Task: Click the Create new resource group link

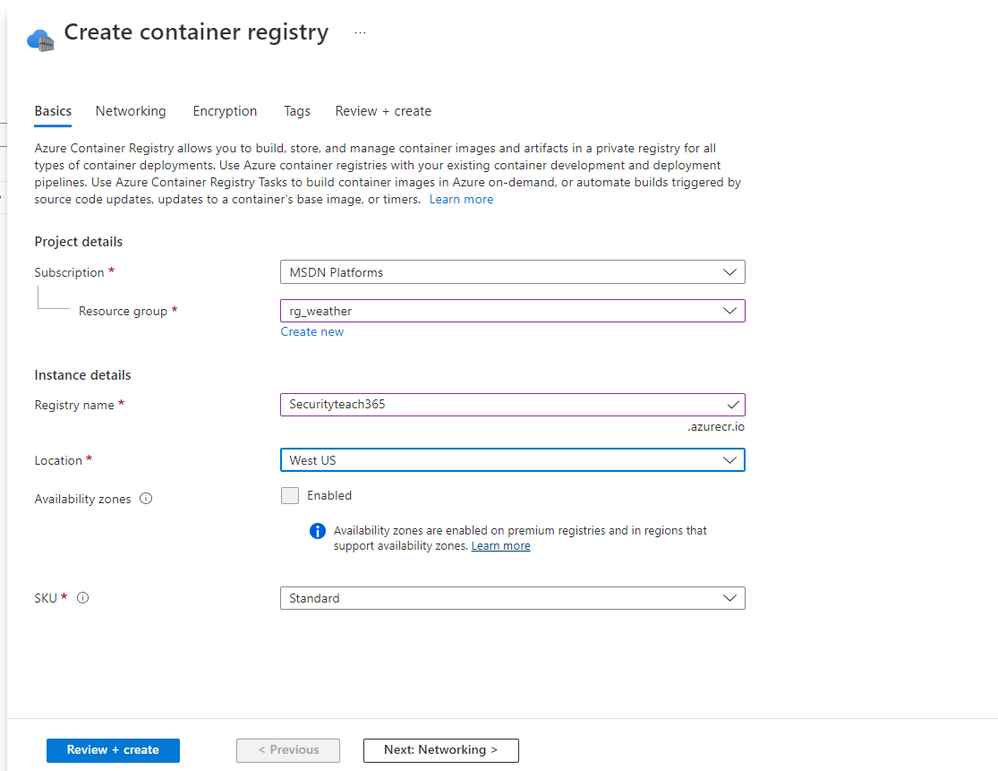Action: (x=312, y=332)
